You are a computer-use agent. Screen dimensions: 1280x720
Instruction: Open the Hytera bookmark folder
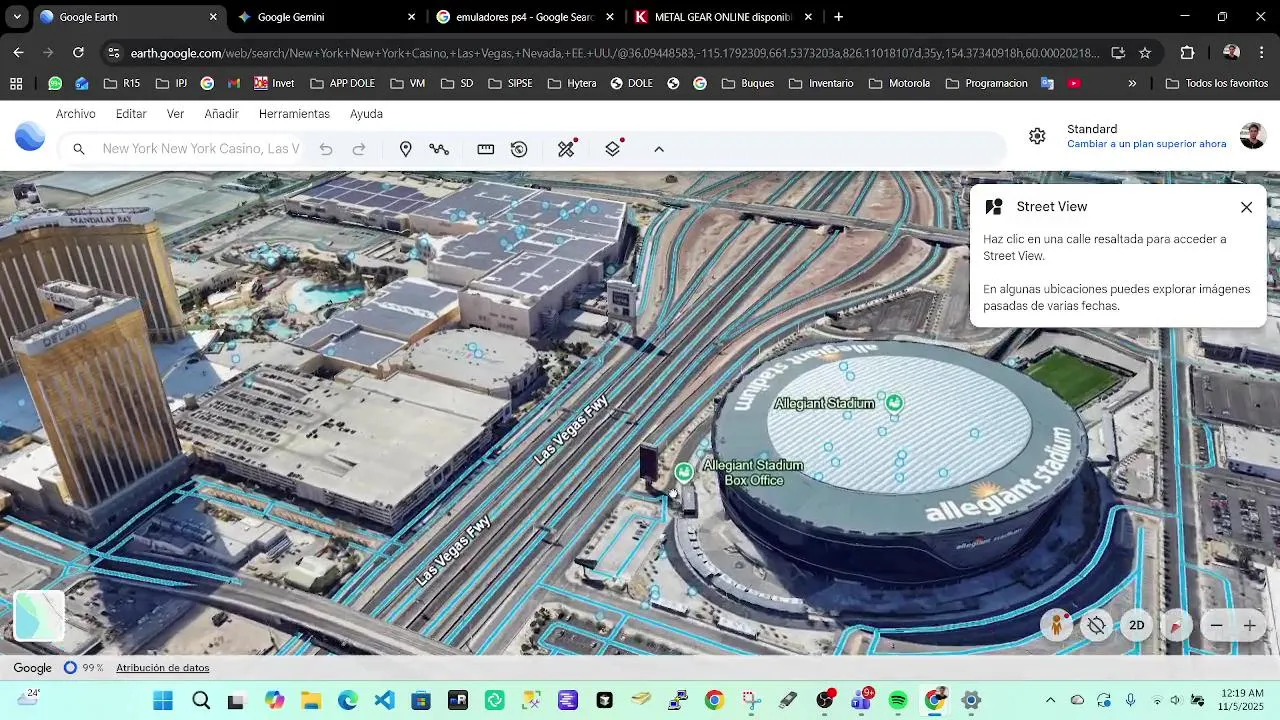click(x=572, y=83)
